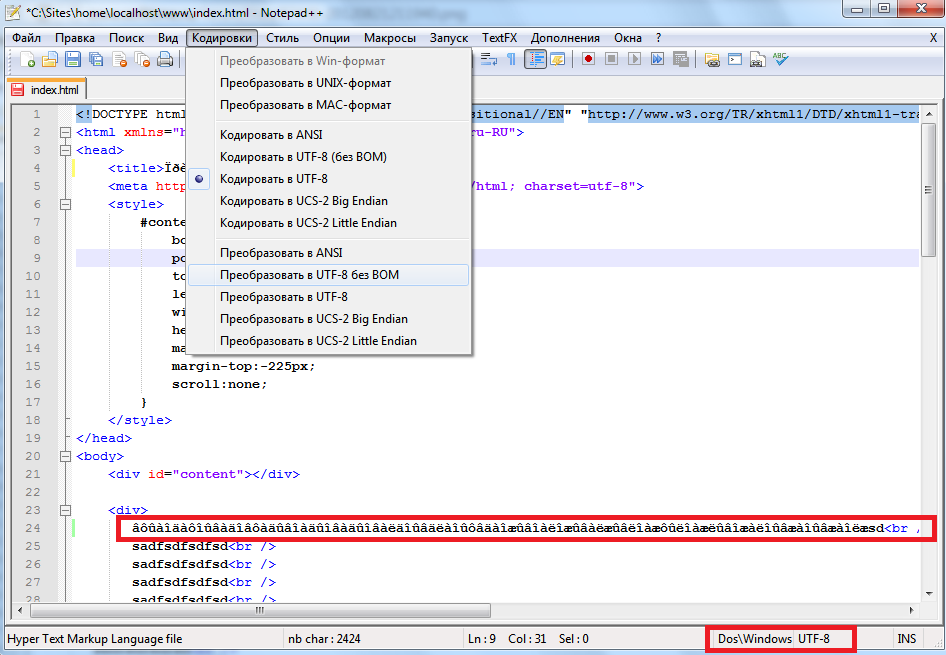Toggle Word wrap toolbar icon

pos(489,59)
